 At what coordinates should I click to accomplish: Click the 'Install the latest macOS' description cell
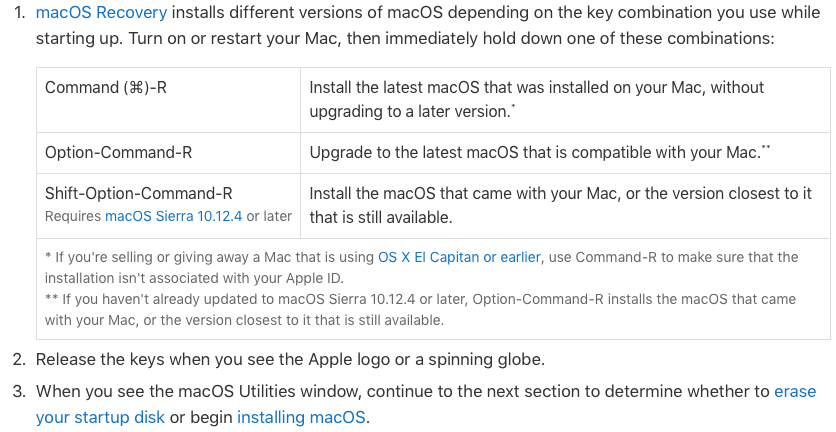pos(565,100)
